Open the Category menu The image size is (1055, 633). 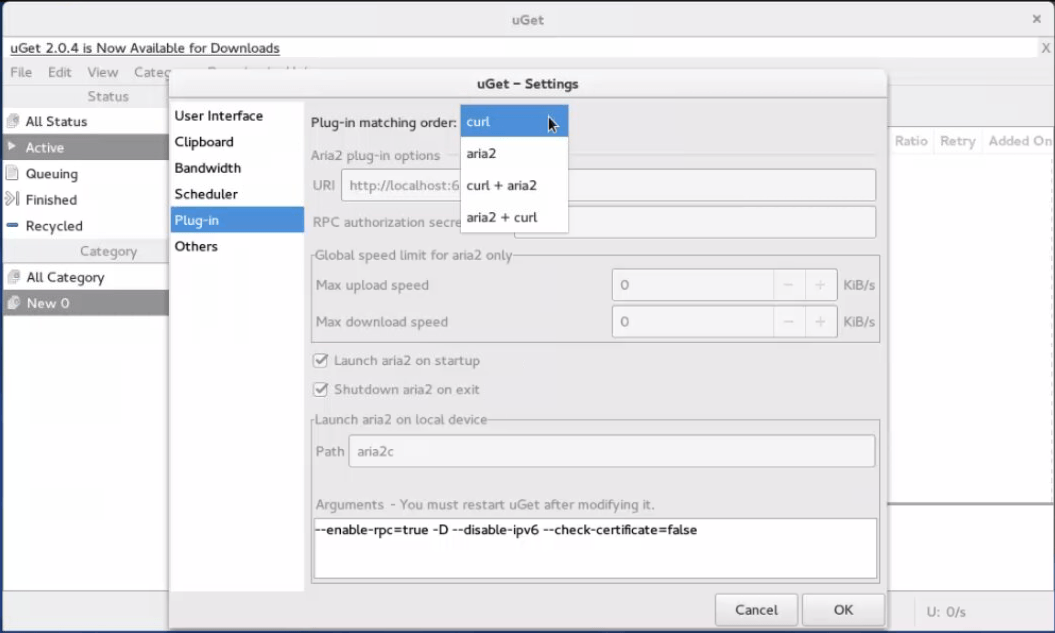click(151, 72)
